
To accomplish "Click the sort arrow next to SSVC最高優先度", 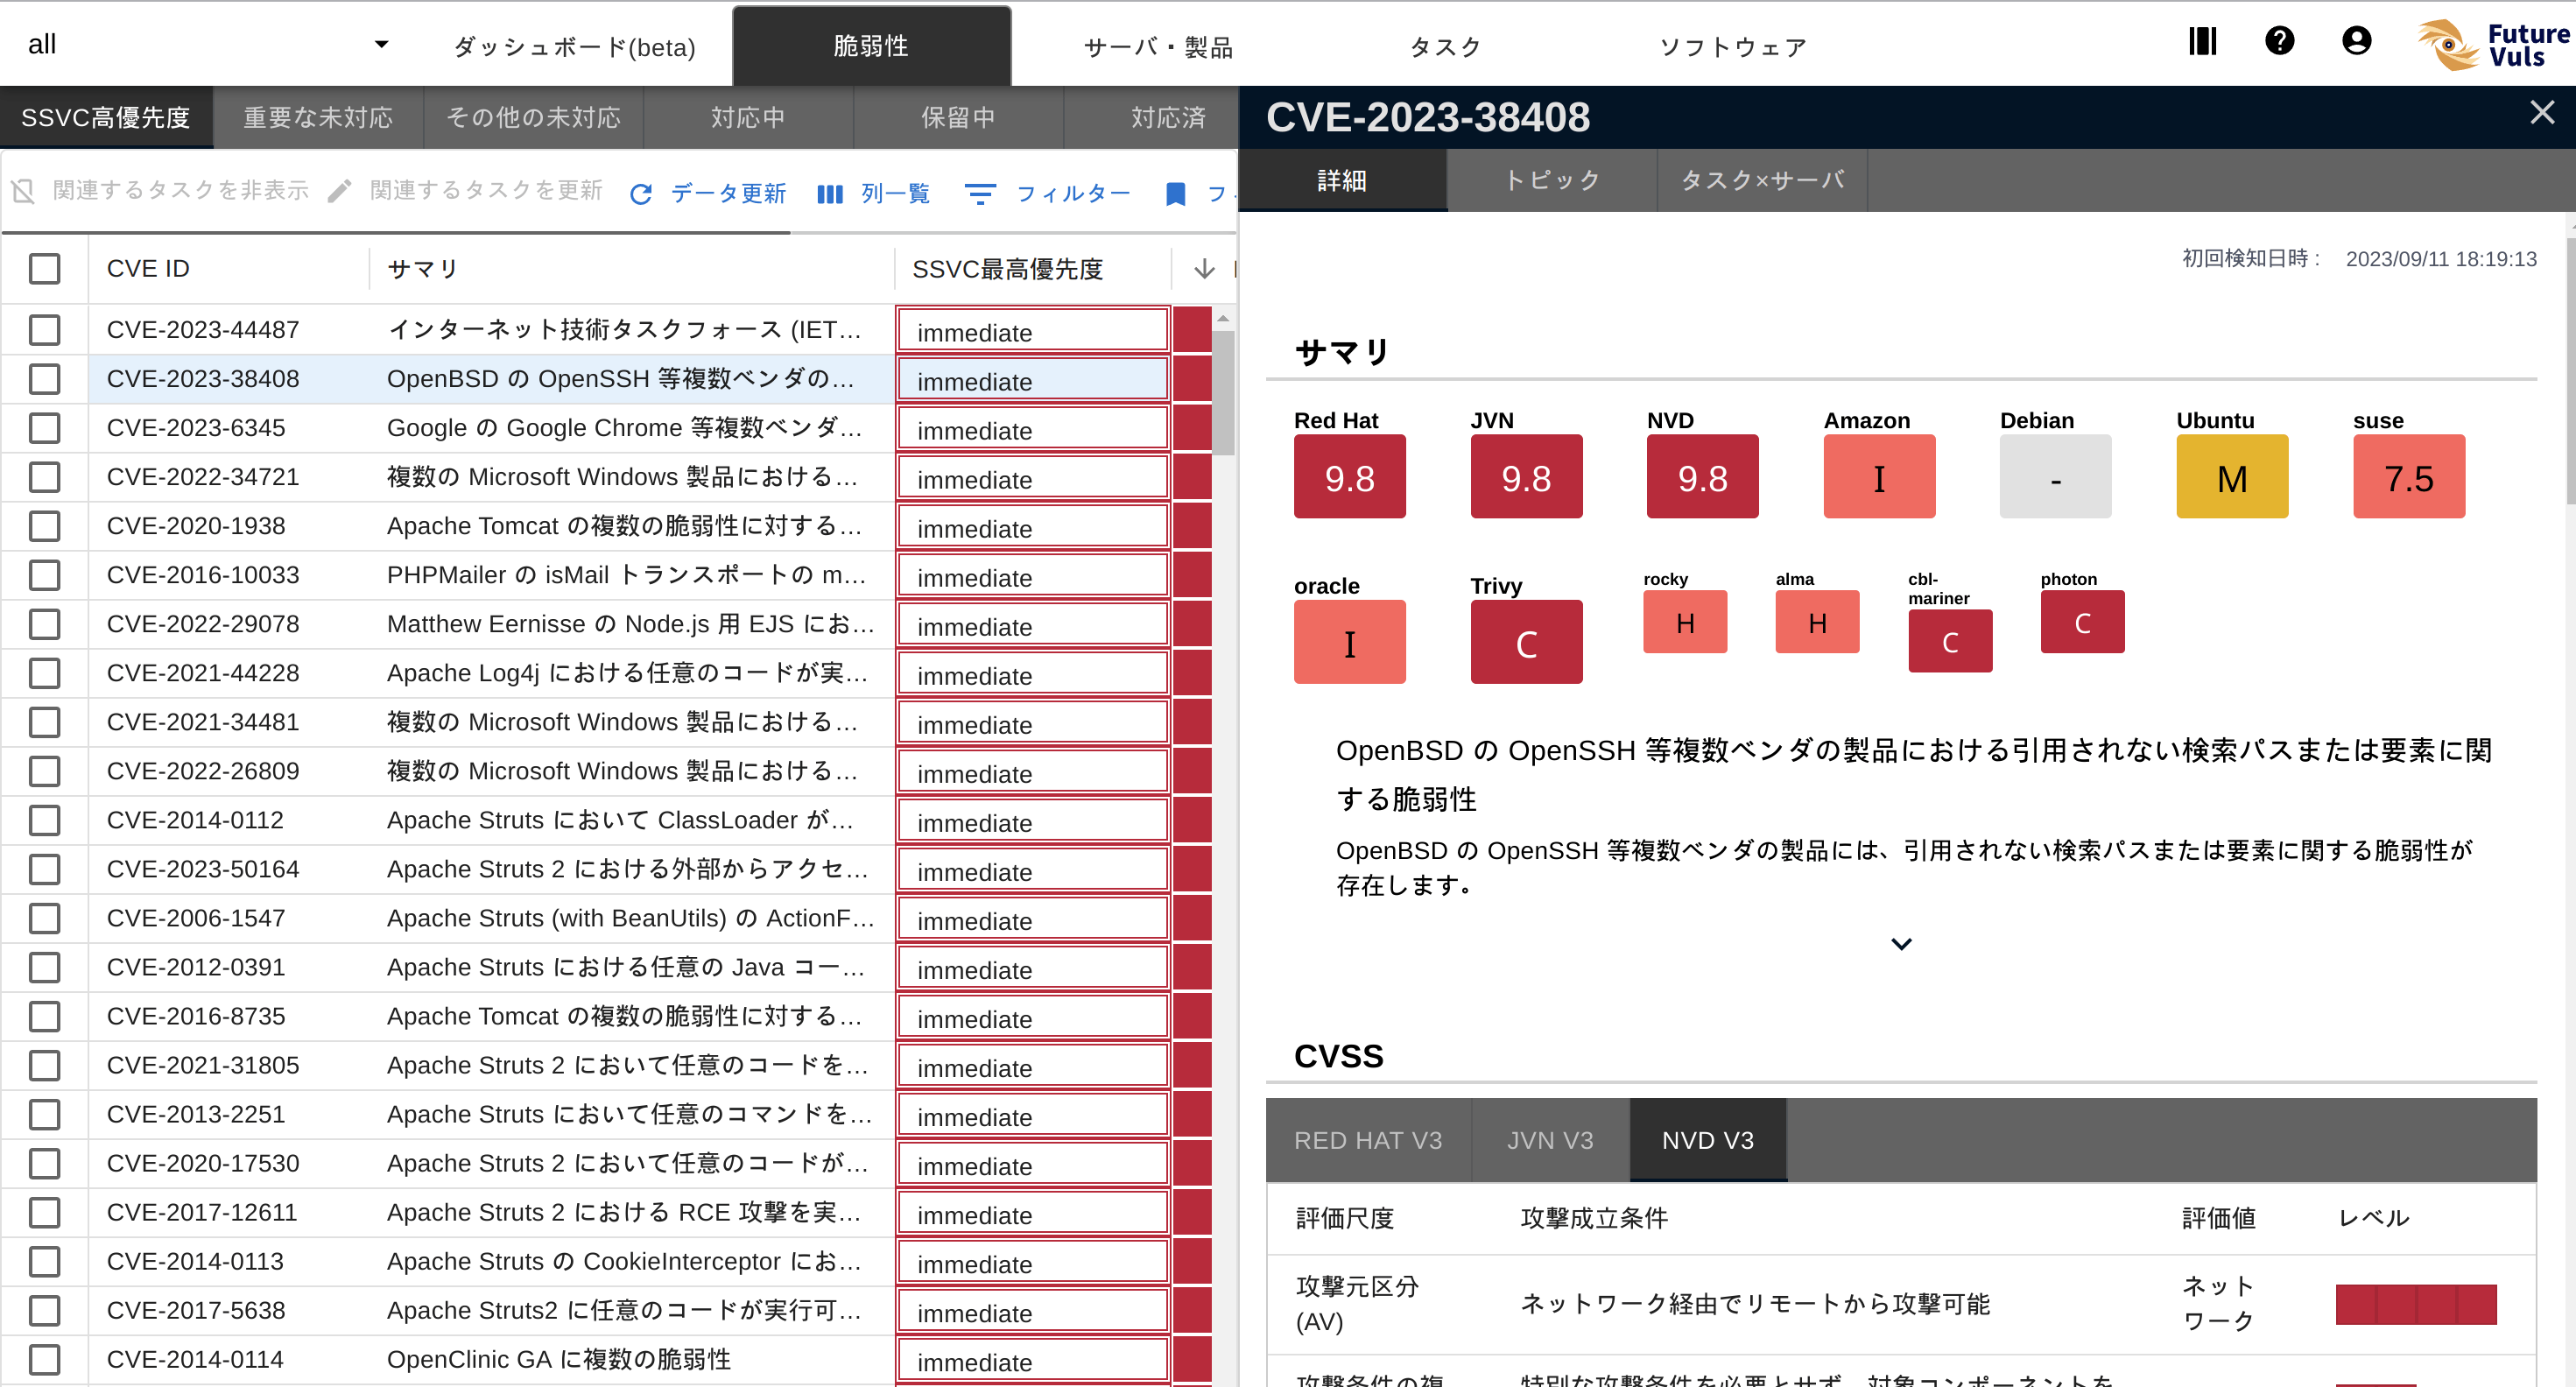I will coord(1204,268).
